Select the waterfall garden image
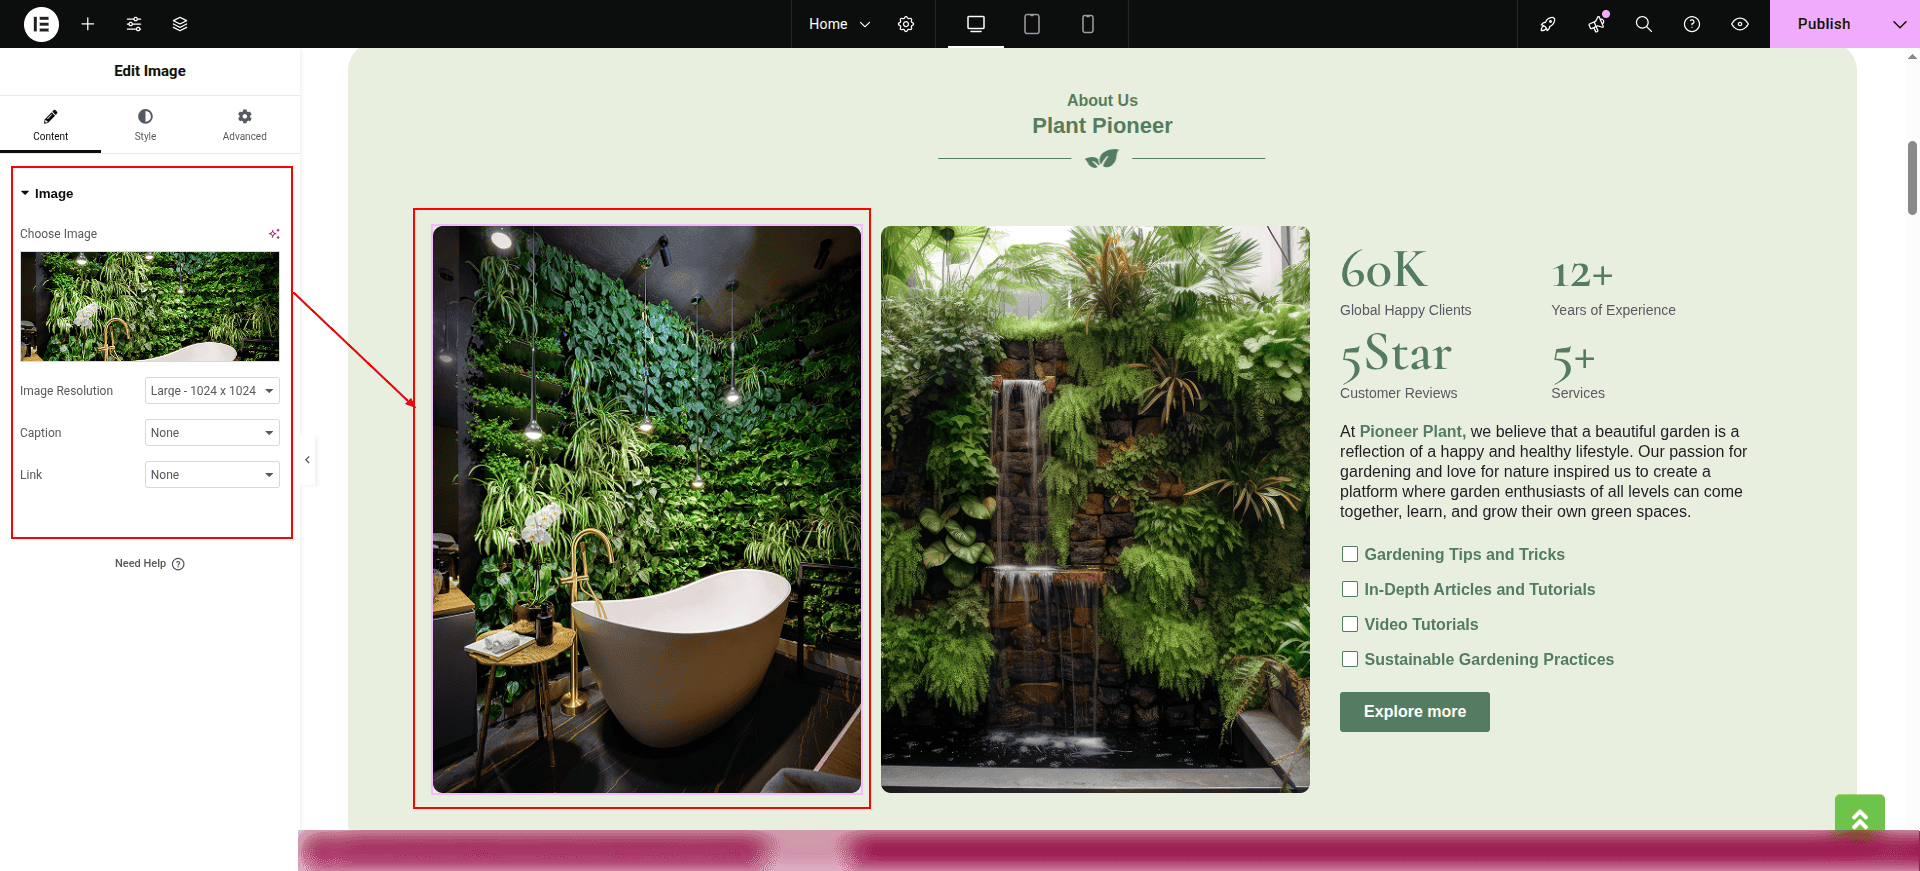This screenshot has width=1920, height=871. pyautogui.click(x=1095, y=510)
